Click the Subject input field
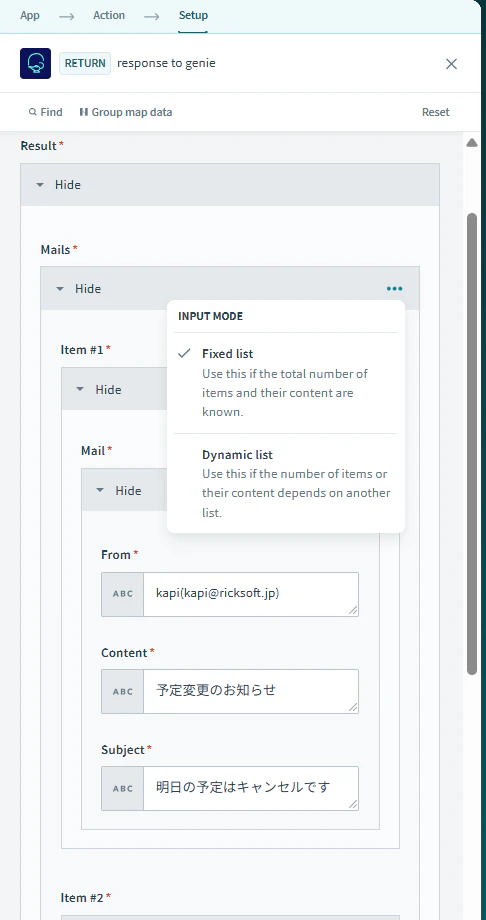Image resolution: width=486 pixels, height=920 pixels. pos(251,789)
